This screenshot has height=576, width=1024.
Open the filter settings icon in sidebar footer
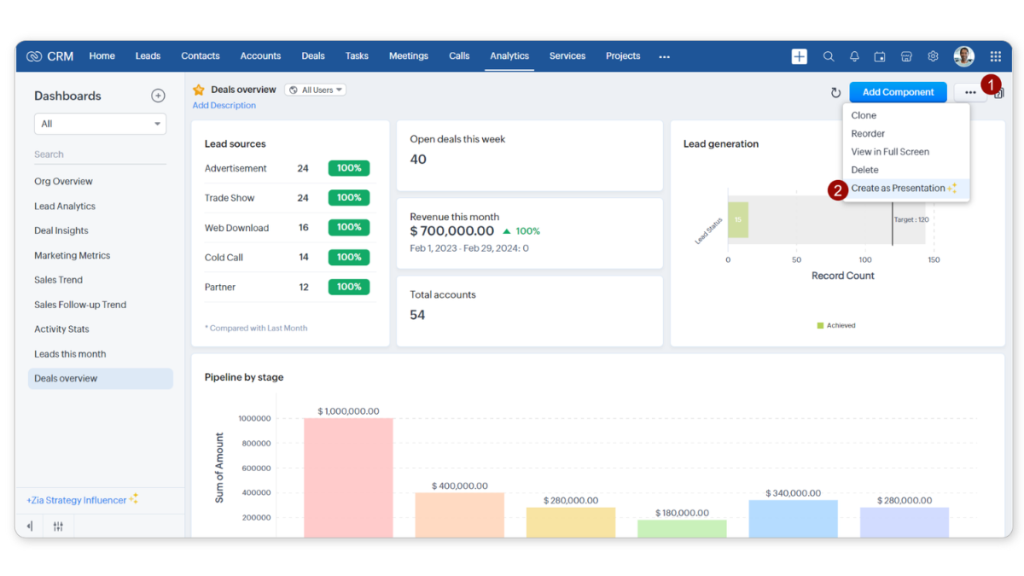58,526
